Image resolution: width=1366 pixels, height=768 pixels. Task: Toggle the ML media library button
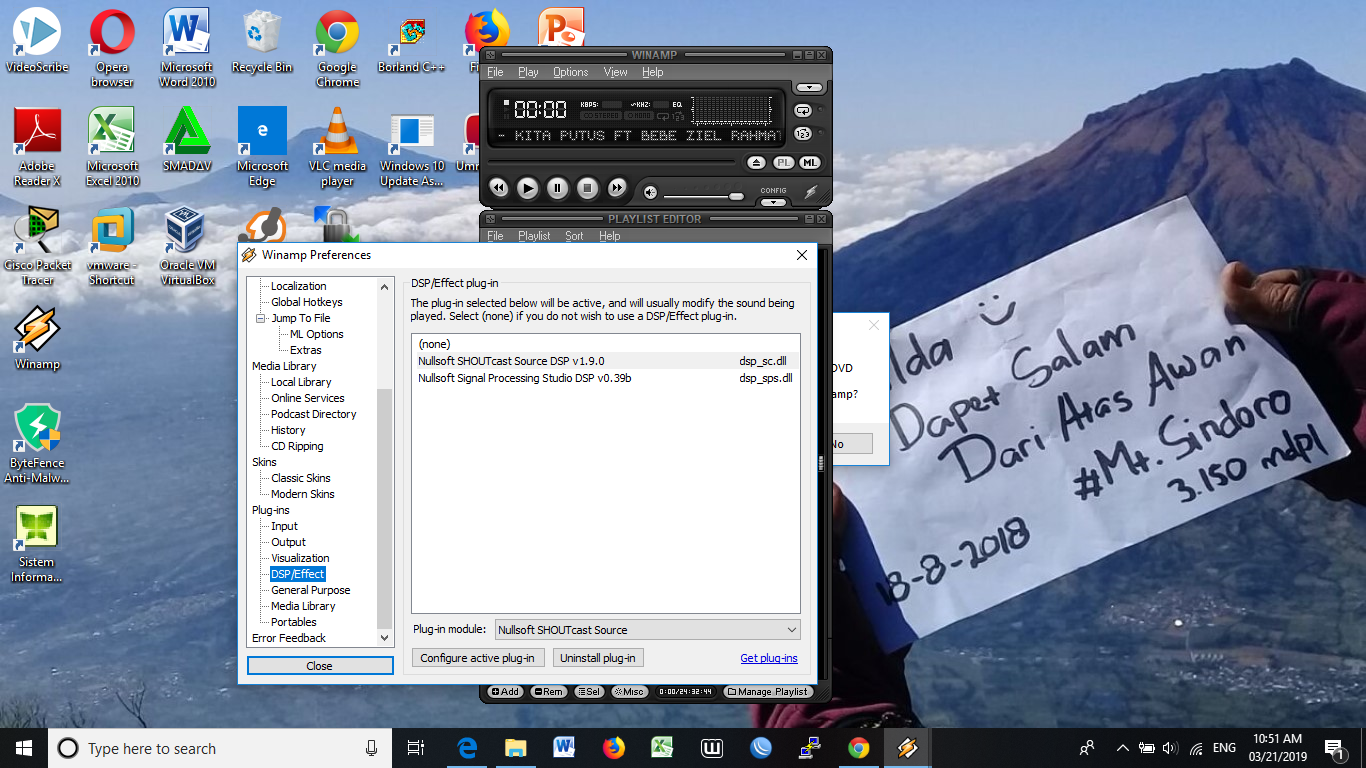(x=810, y=162)
